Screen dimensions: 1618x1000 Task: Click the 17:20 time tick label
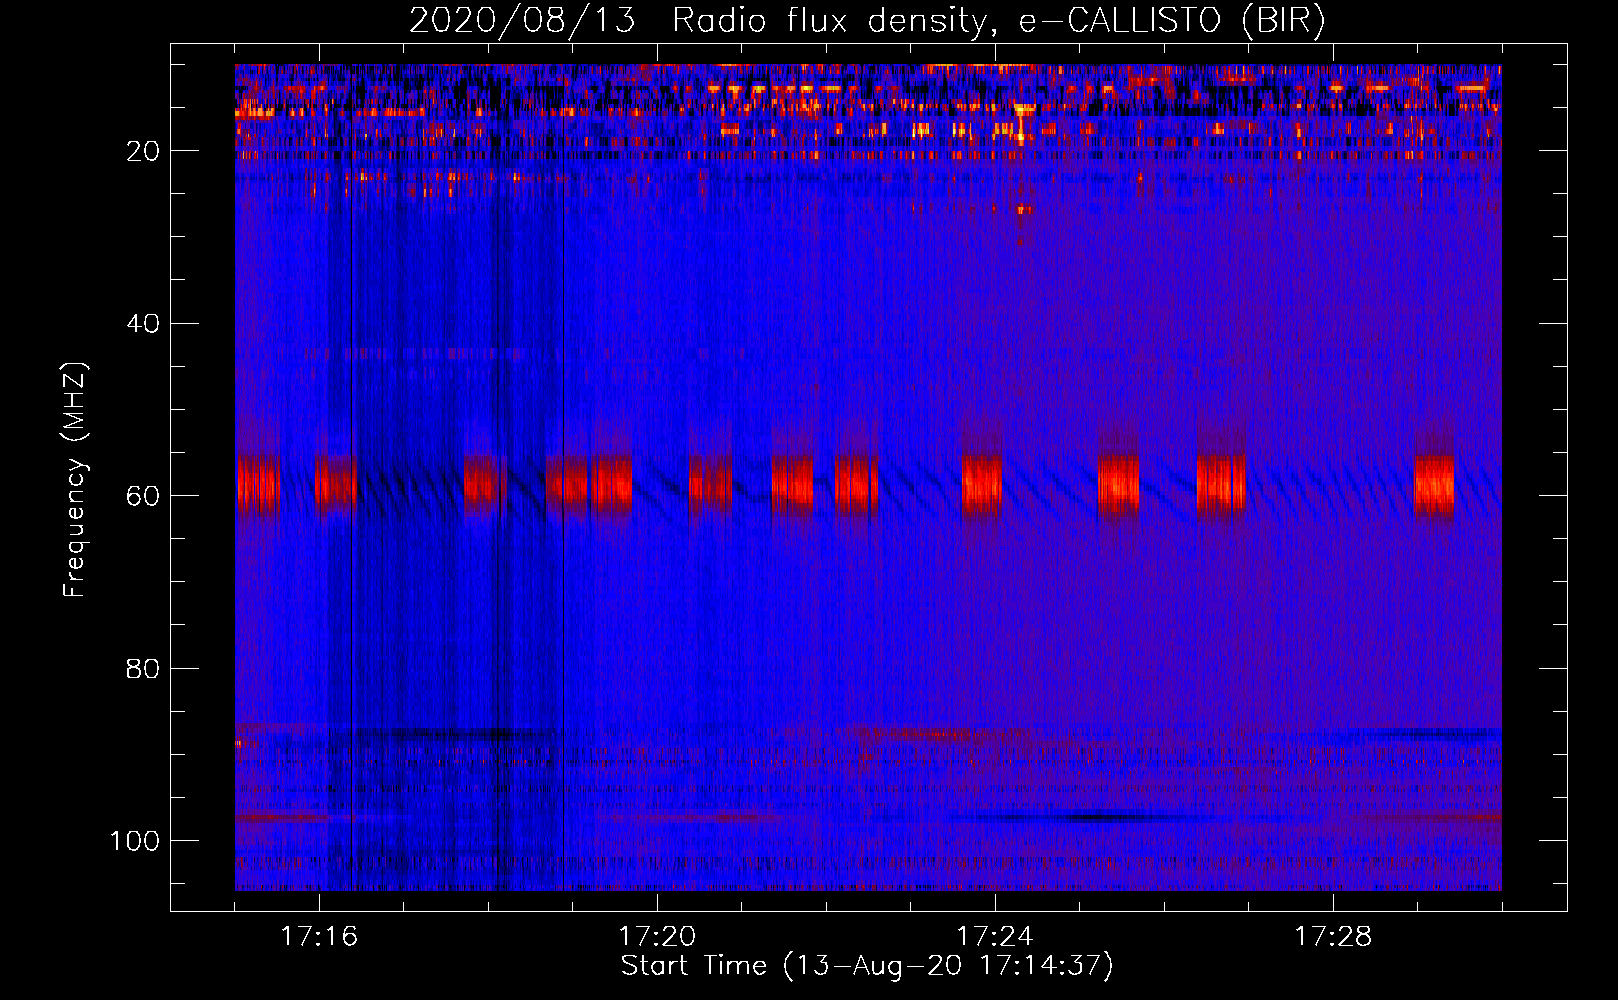[657, 937]
